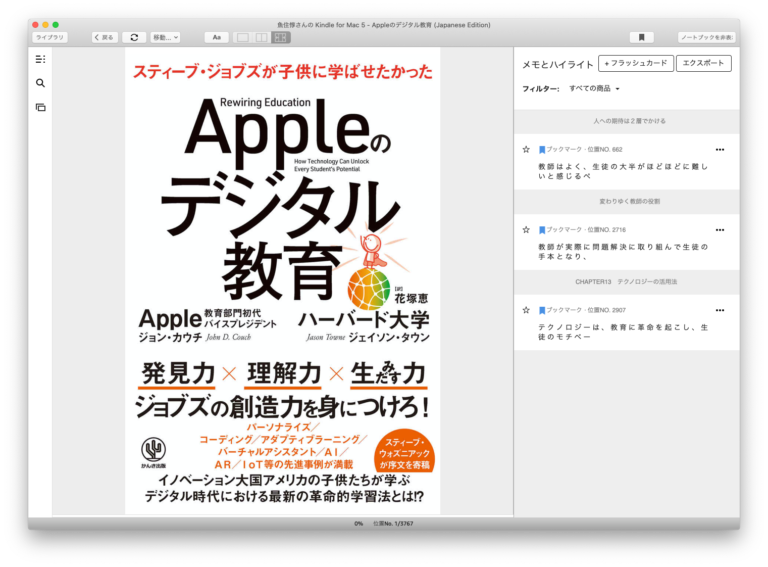
Task: Hide the notebook with ノートブックを非表示
Action: tap(706, 37)
